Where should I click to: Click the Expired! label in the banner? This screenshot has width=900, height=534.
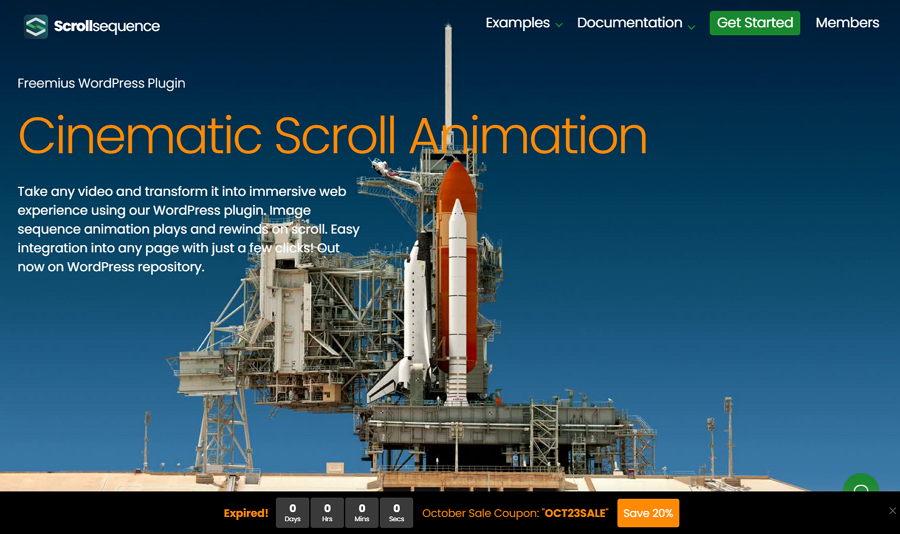(245, 513)
